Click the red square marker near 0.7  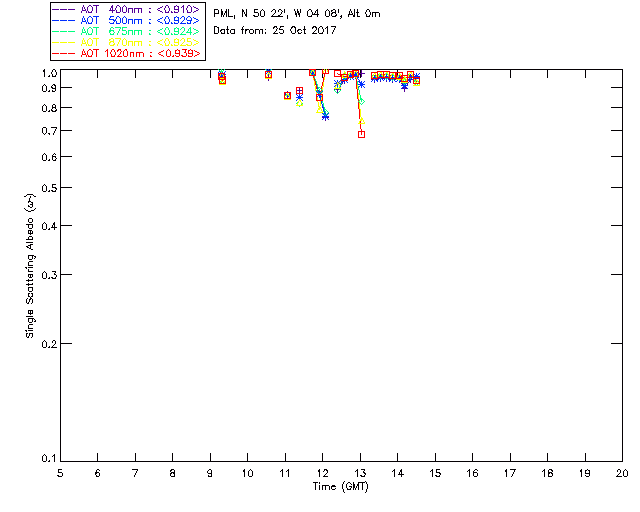[361, 134]
